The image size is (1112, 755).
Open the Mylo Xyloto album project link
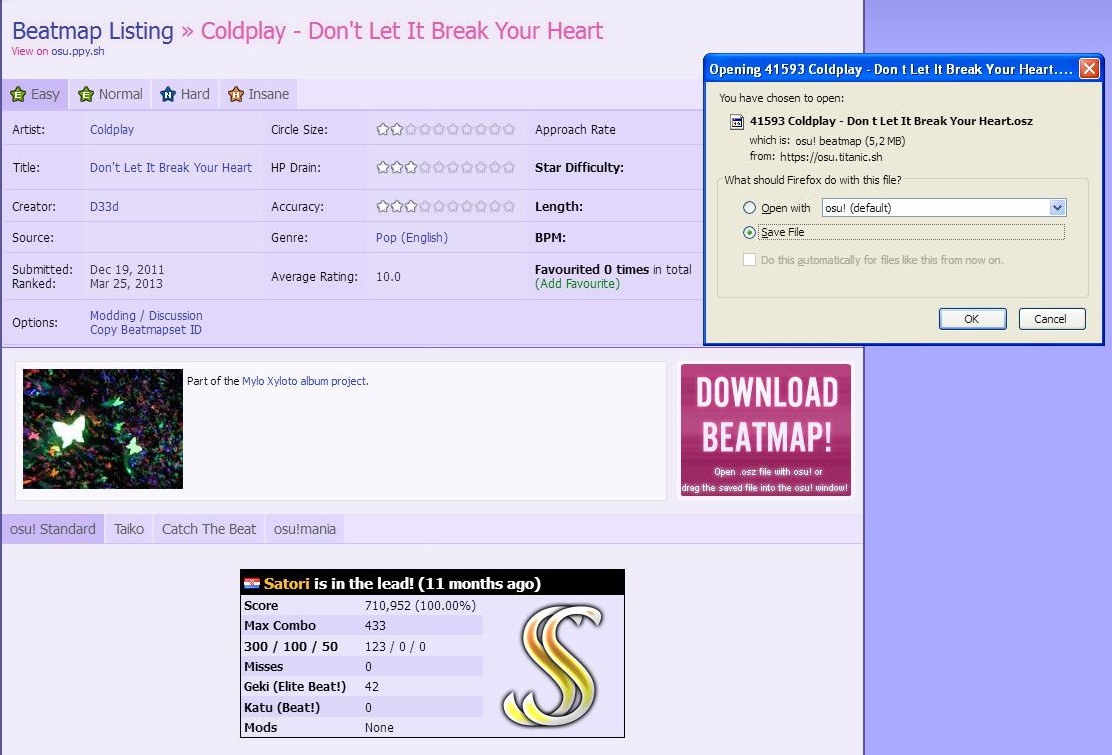(x=304, y=381)
